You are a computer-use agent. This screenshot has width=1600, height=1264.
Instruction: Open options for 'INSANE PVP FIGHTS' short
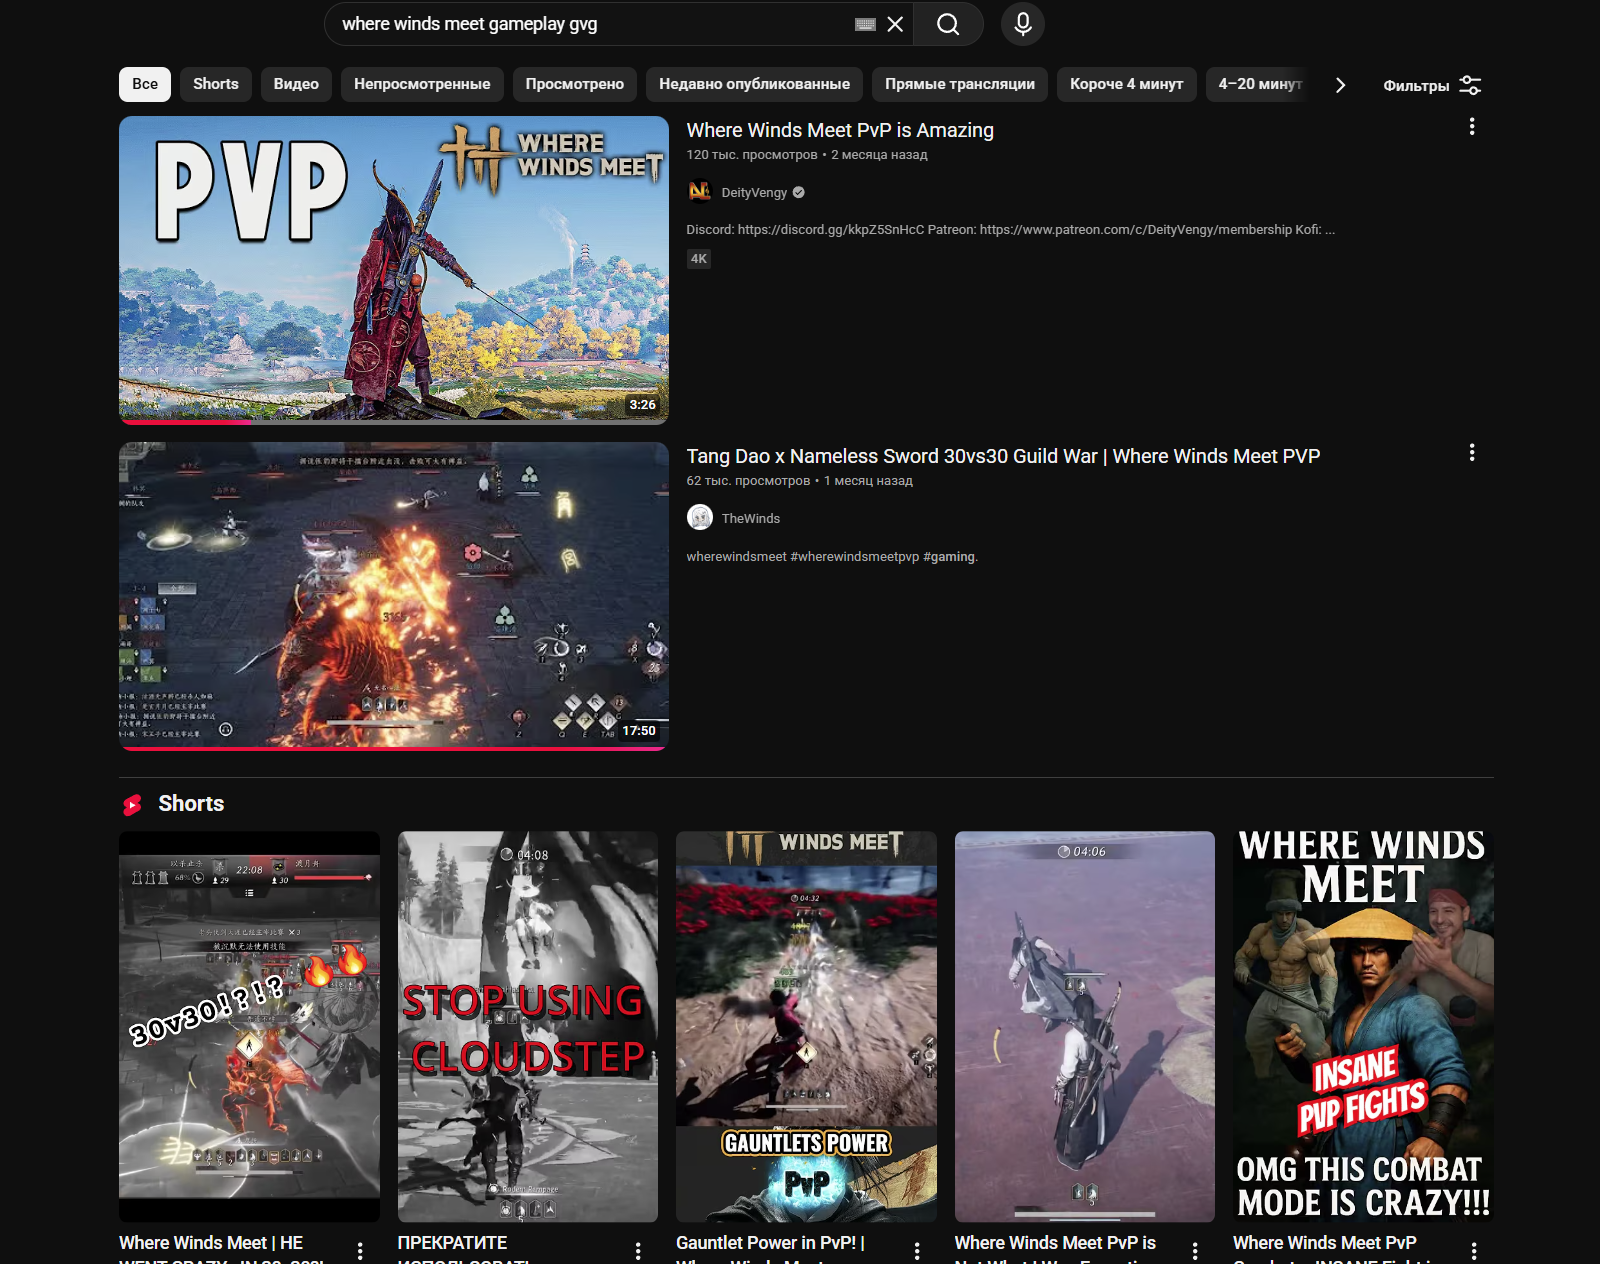tap(1474, 1251)
